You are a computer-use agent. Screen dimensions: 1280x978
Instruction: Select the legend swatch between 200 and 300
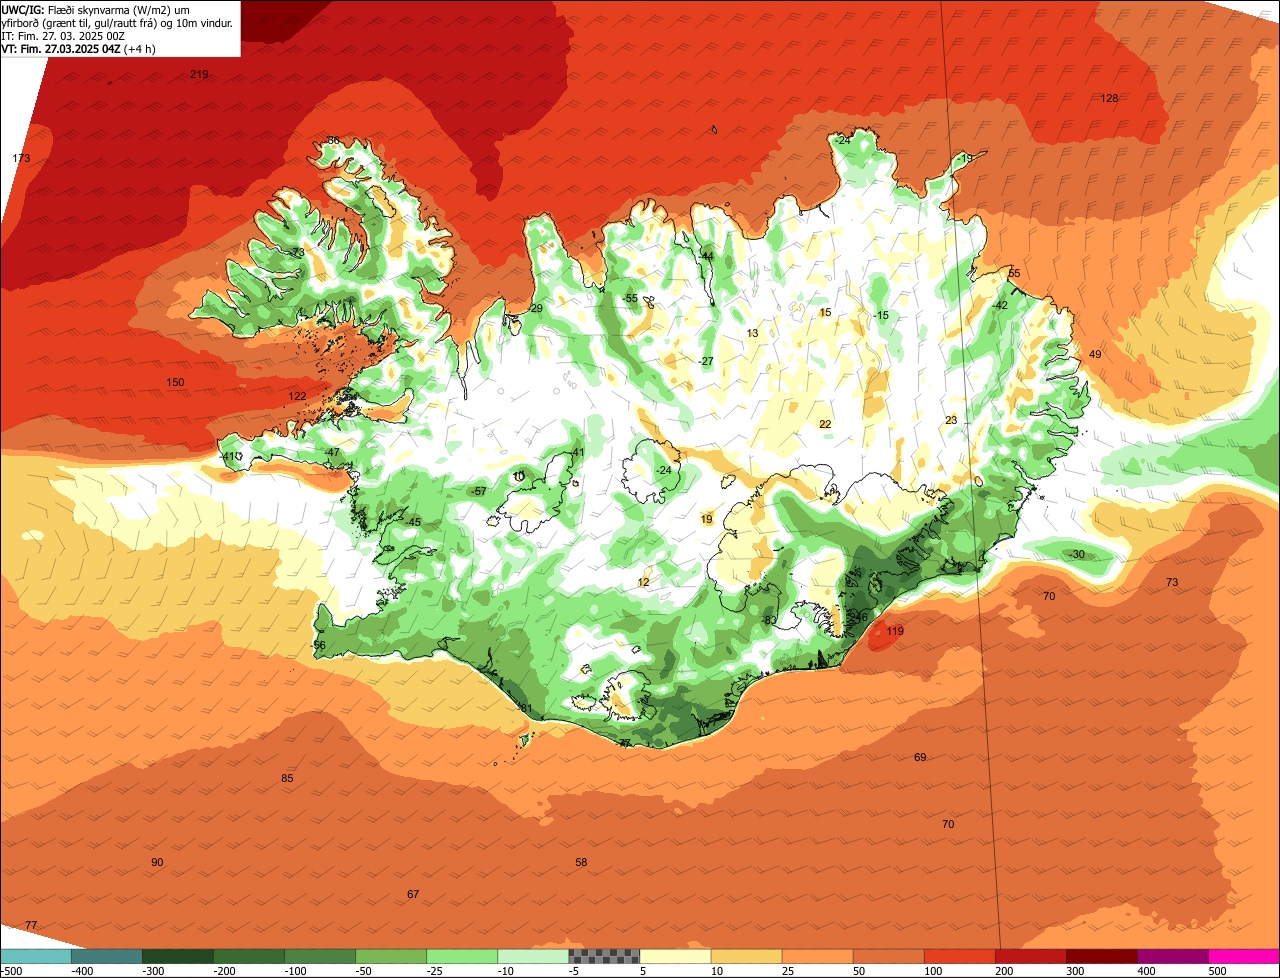pyautogui.click(x=1029, y=956)
